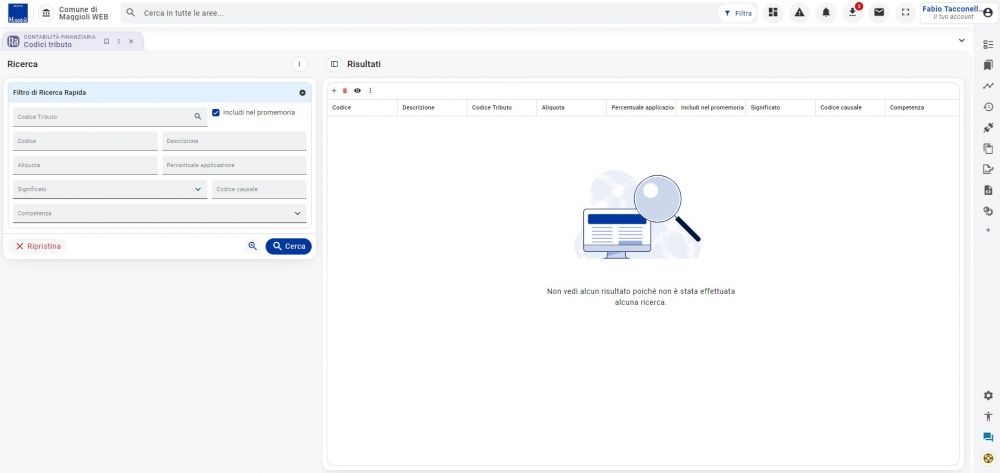
Task: Sort by the Competenza column header
Action: [922, 108]
